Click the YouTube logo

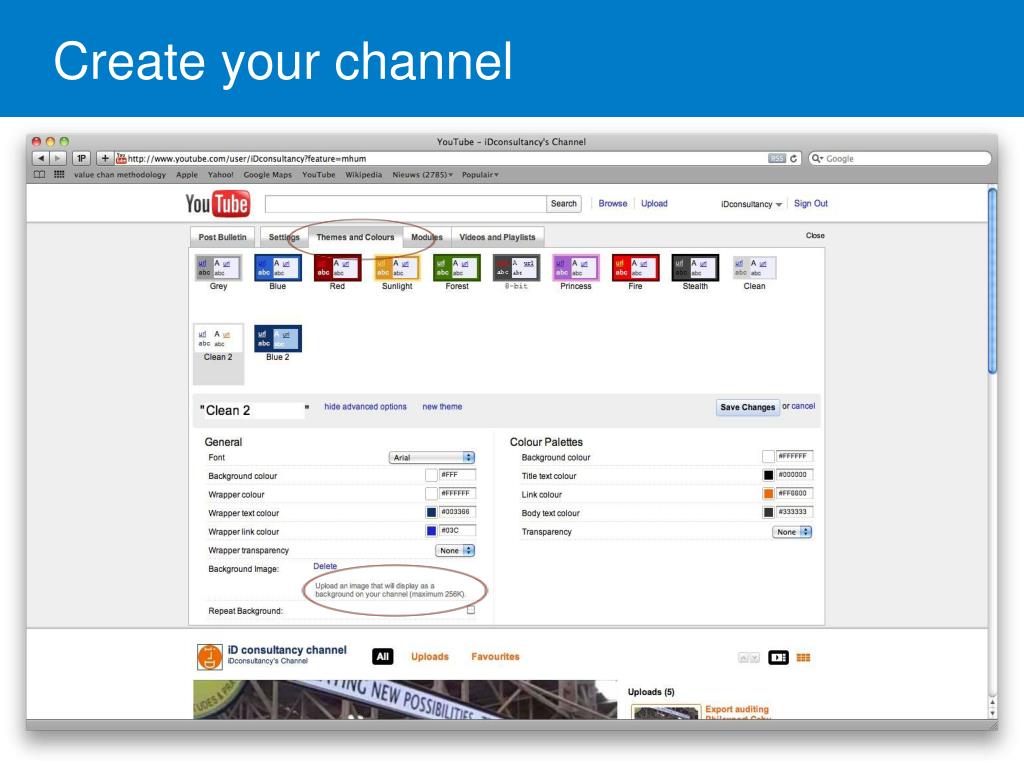pos(217,204)
